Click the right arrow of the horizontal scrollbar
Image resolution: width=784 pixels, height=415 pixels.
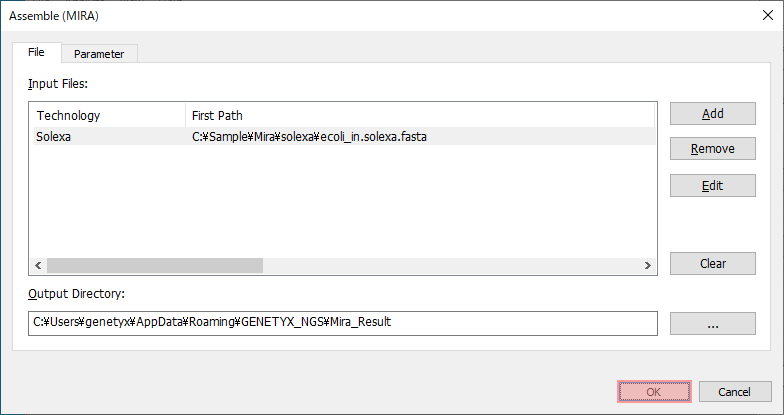pyautogui.click(x=648, y=266)
